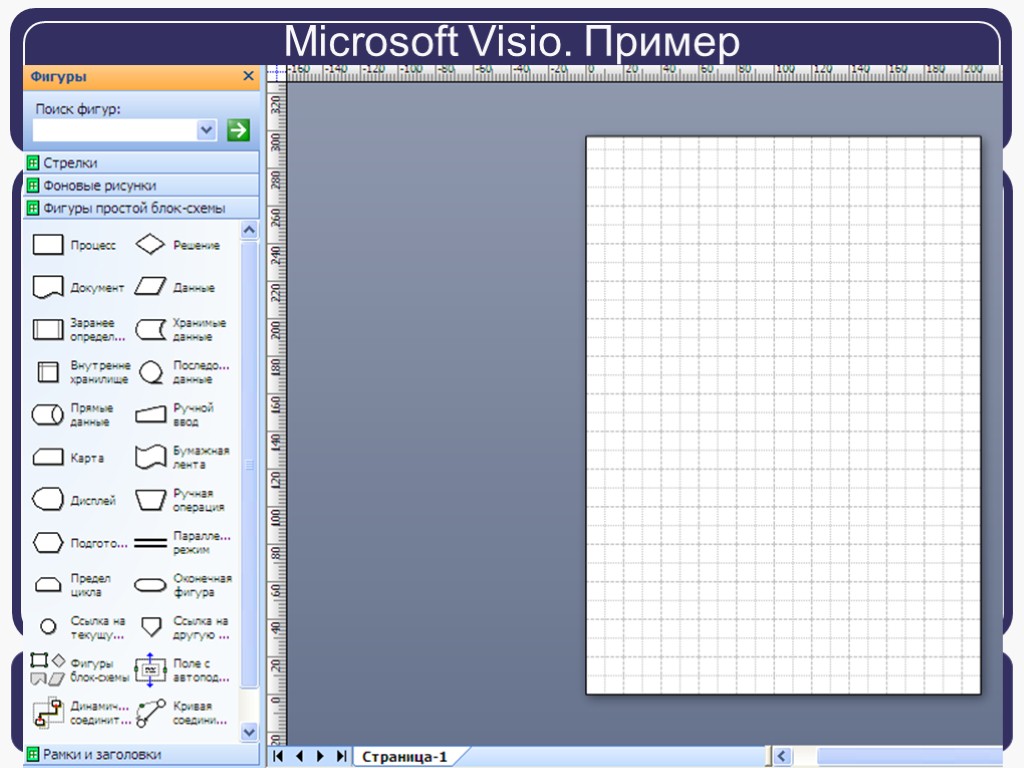Click the Ссылка на текущу... circle shape
Screen dimensions: 1024x768
[48, 627]
